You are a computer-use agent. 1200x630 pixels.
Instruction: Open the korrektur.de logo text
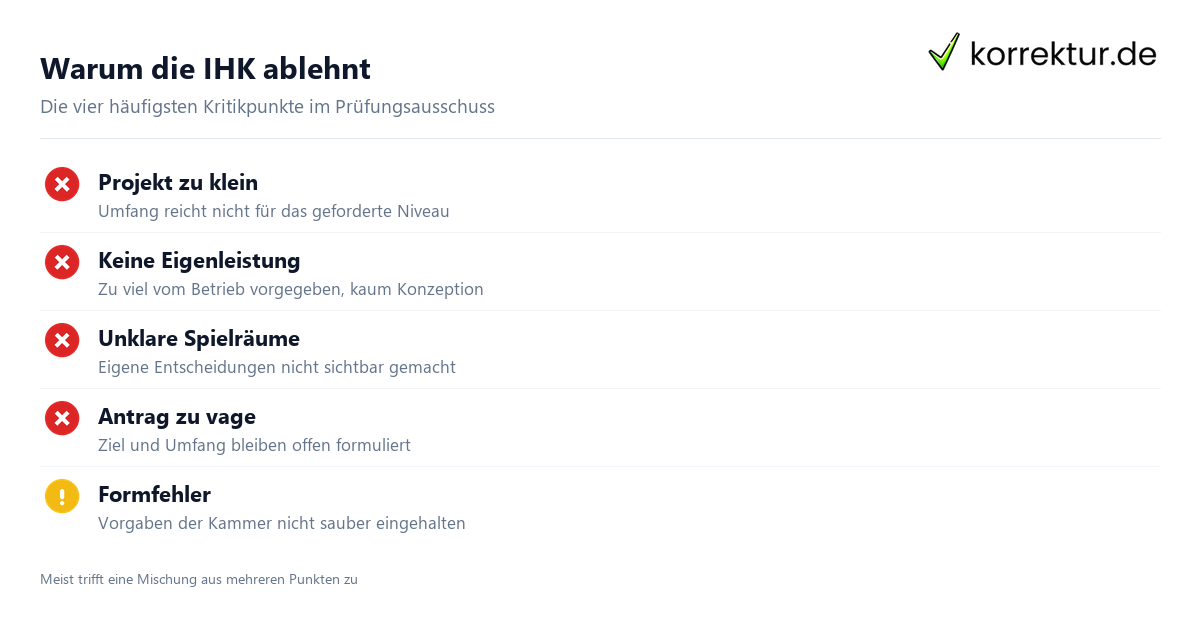1063,53
